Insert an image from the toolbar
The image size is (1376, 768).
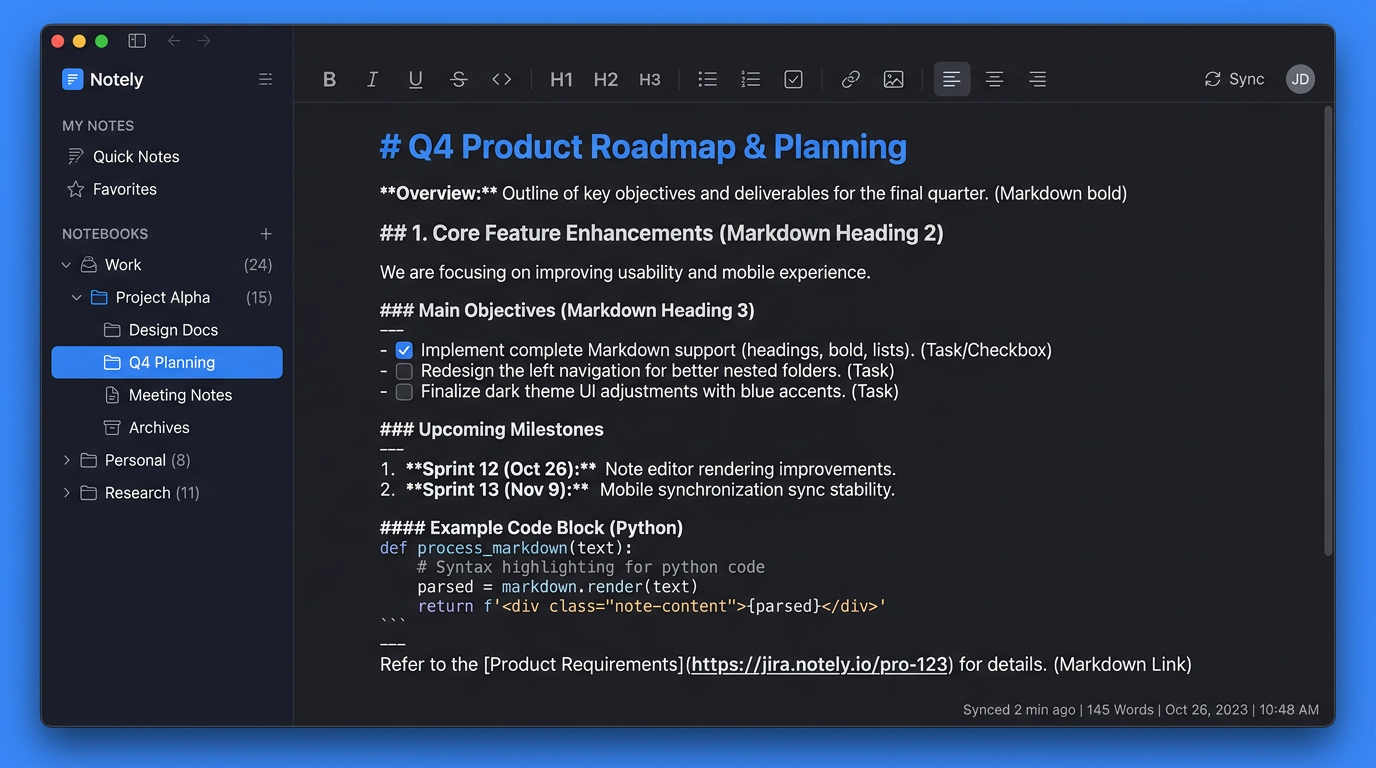click(x=894, y=79)
